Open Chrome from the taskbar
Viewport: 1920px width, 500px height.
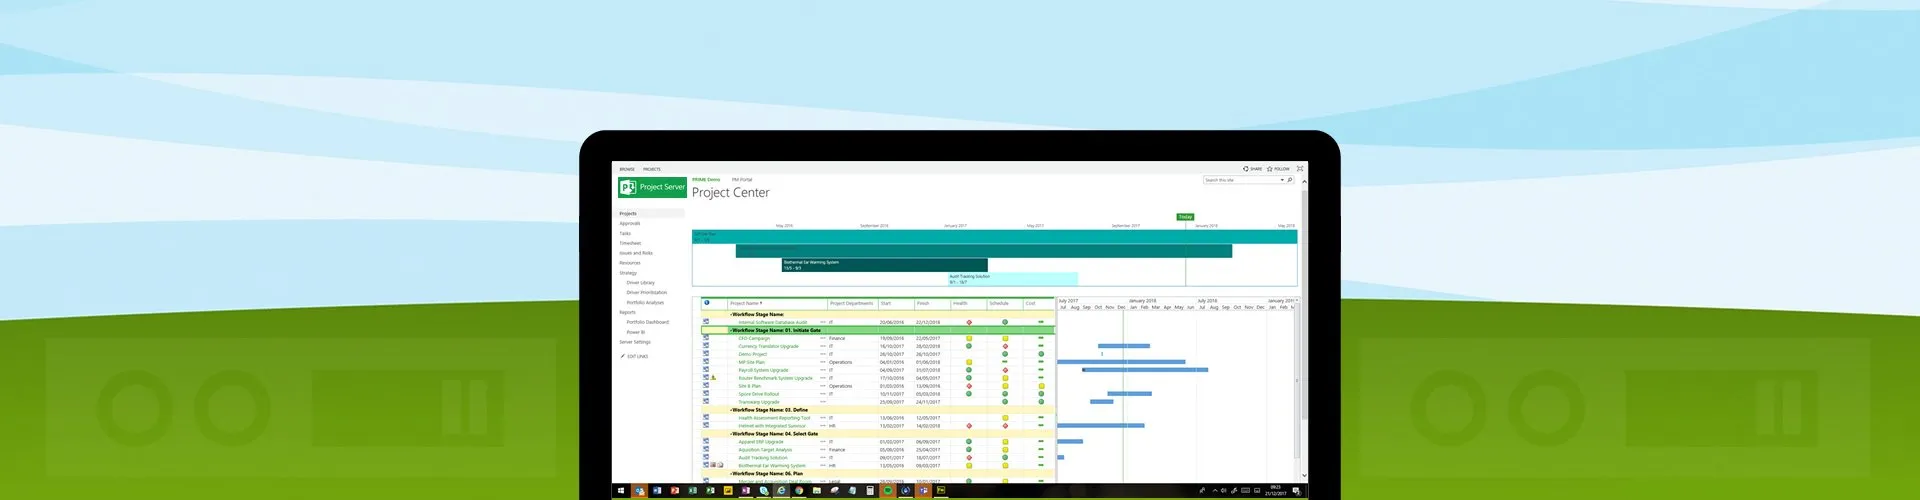799,491
